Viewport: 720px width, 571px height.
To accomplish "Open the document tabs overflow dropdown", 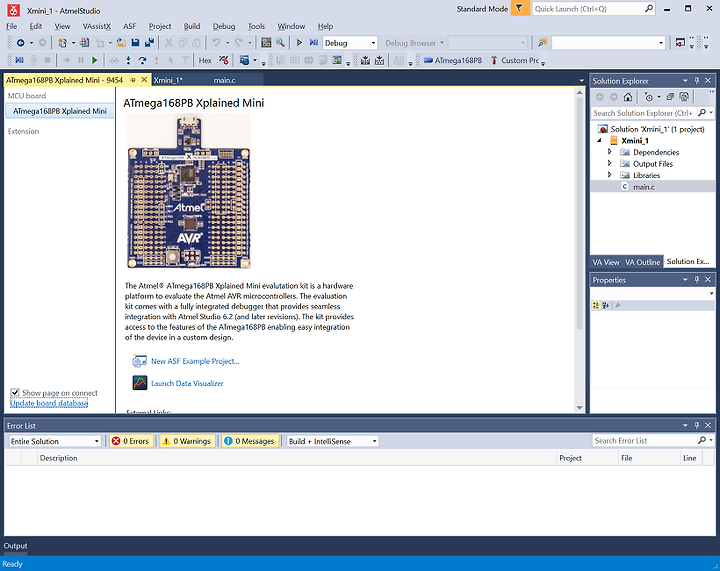I will pyautogui.click(x=581, y=81).
